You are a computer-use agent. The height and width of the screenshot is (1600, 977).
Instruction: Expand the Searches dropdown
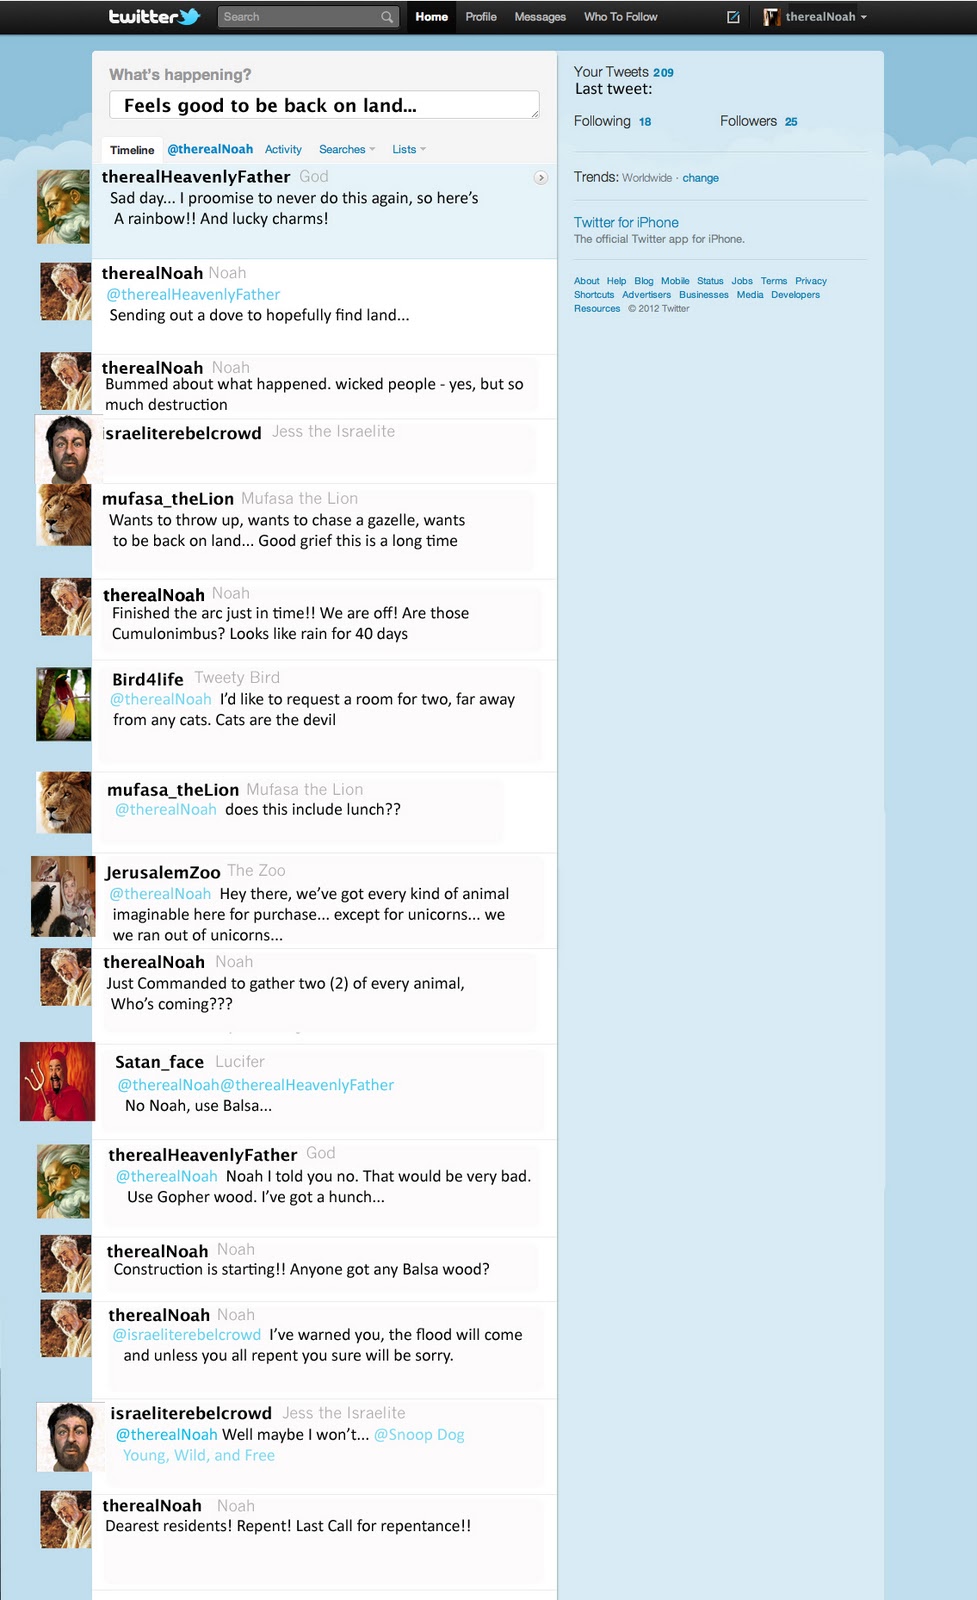tap(347, 149)
